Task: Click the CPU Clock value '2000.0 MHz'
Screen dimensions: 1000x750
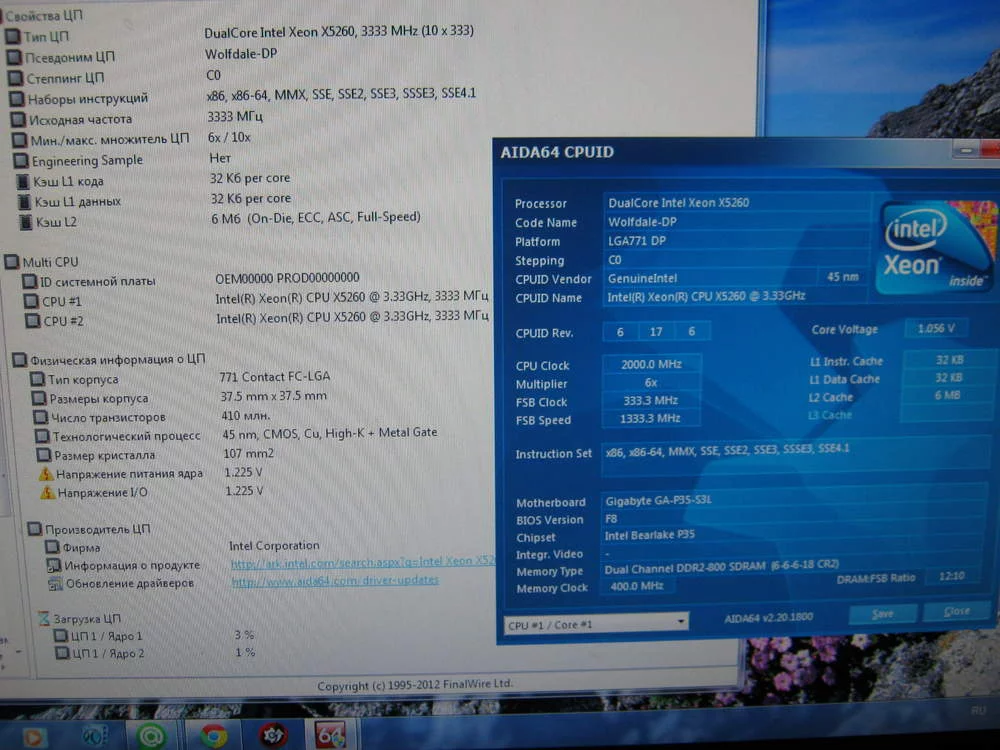Action: click(651, 364)
